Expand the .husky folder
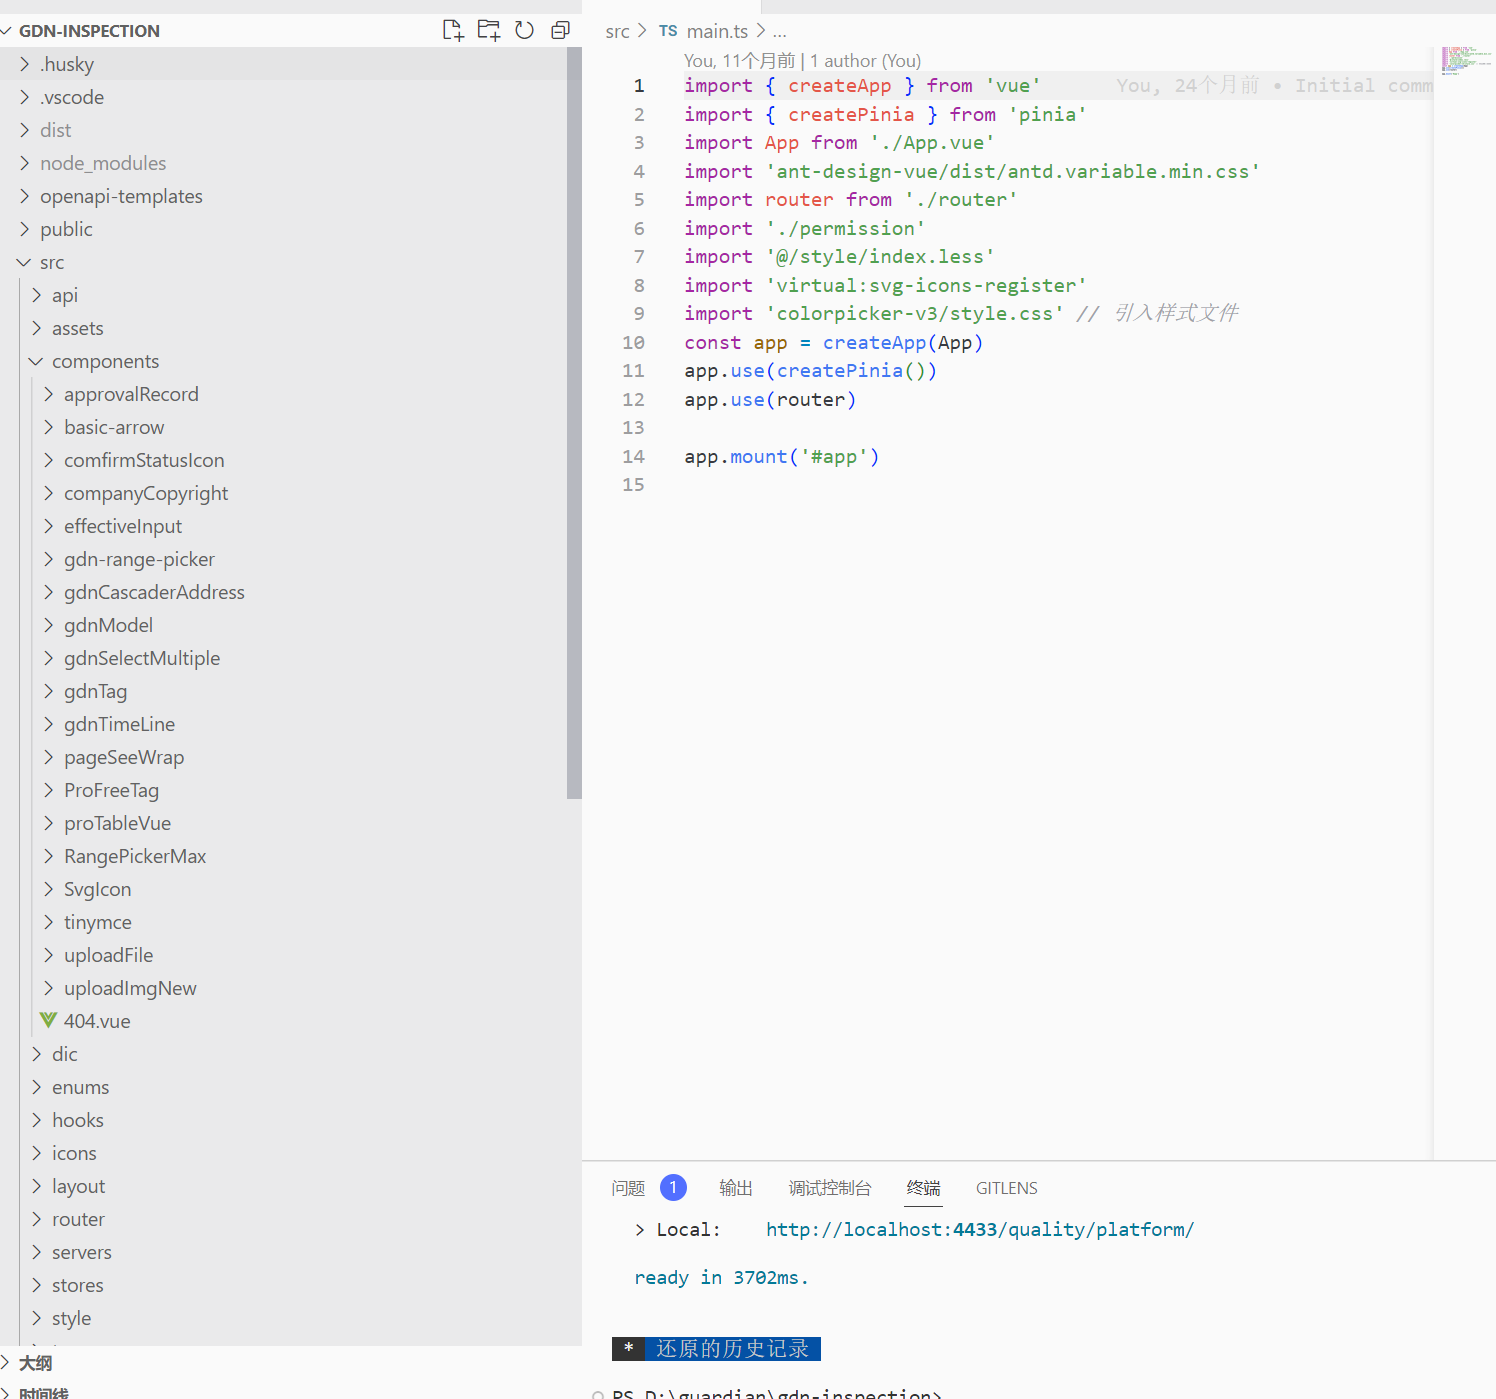This screenshot has width=1496, height=1399. [25, 64]
